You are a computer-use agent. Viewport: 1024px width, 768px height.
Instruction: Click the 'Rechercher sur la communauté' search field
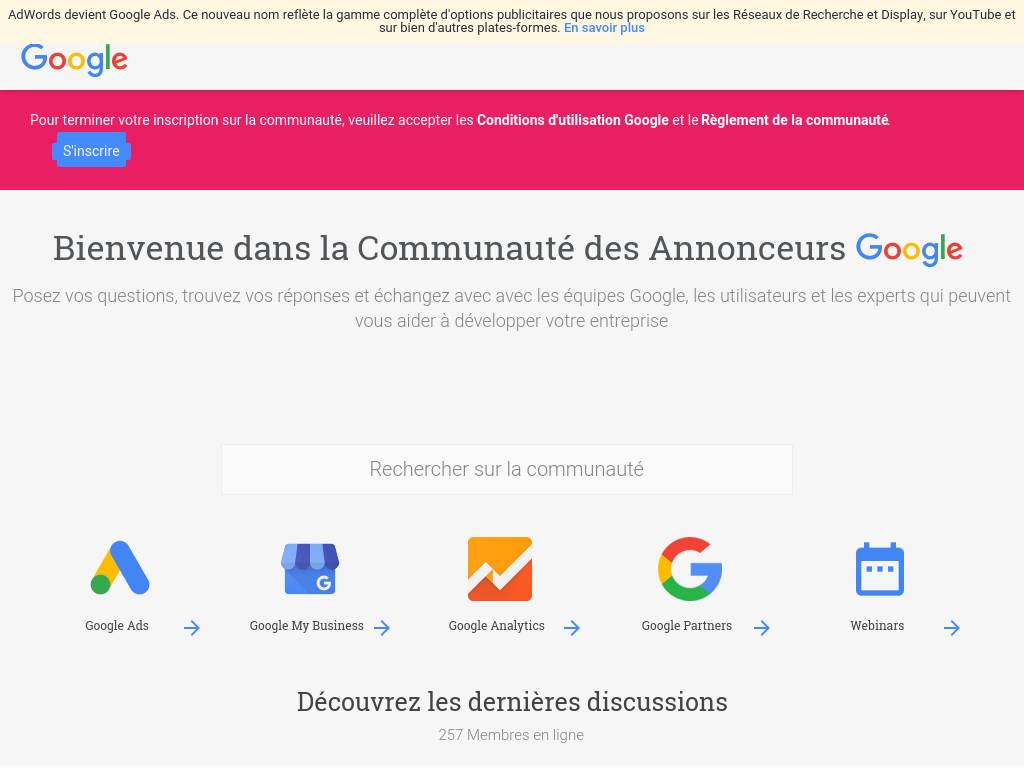pos(507,469)
